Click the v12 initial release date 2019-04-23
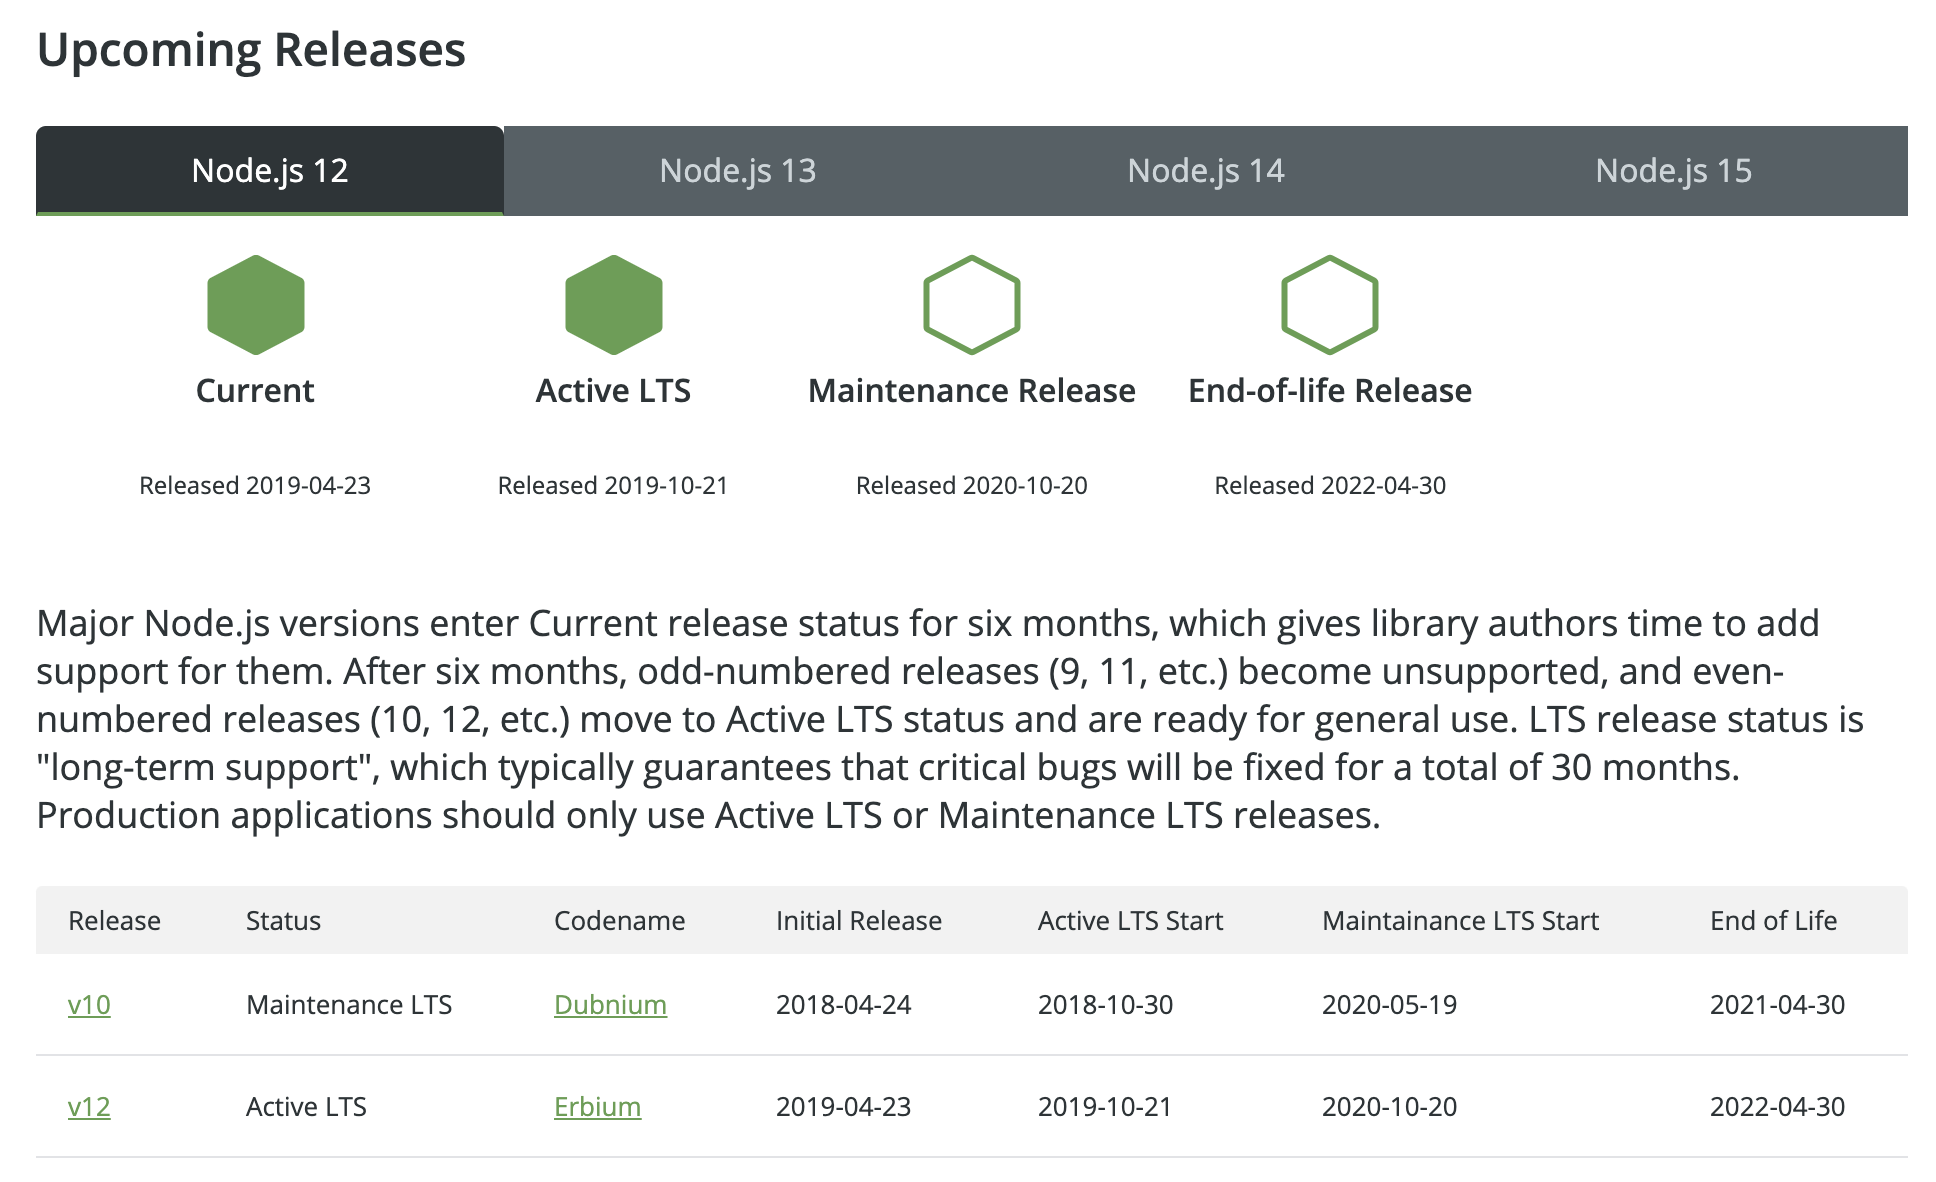 pyautogui.click(x=843, y=1106)
